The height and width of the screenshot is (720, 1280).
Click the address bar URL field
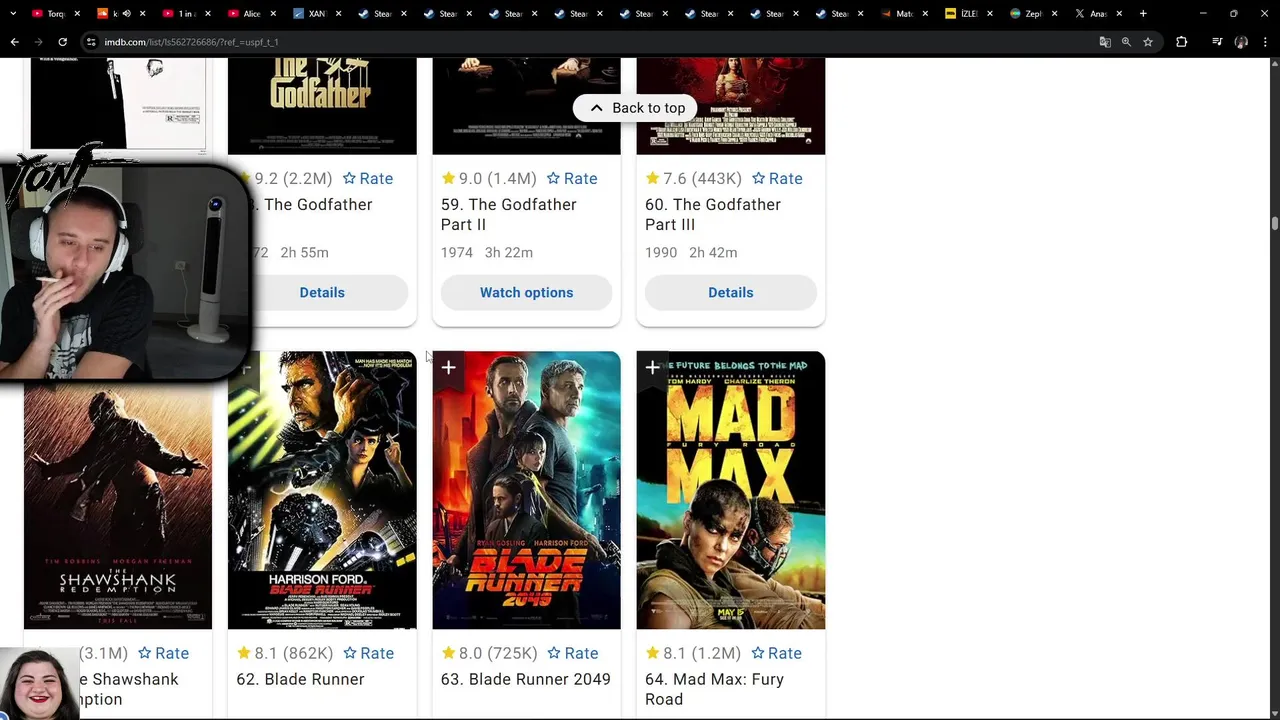590,42
